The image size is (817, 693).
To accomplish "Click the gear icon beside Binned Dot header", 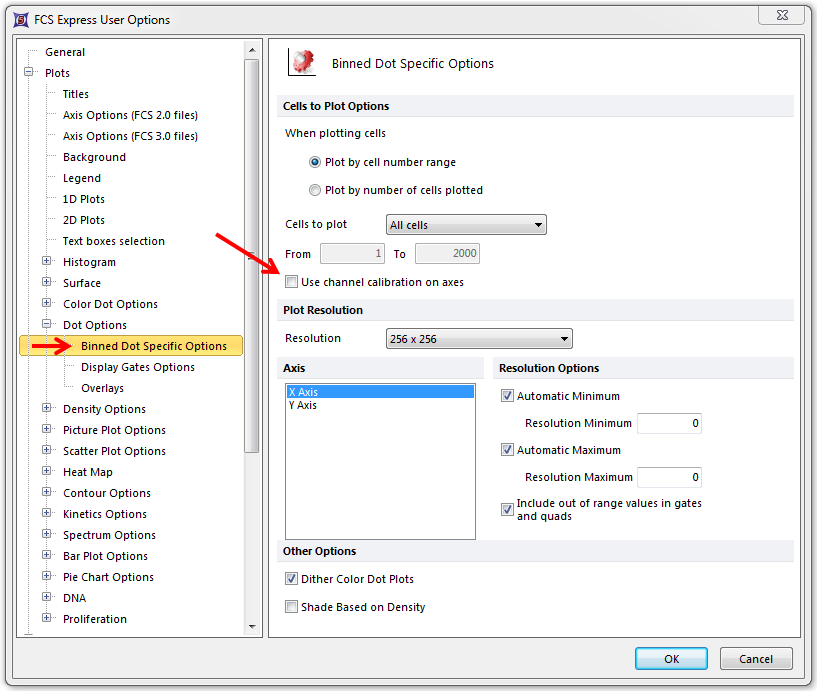I will [302, 62].
